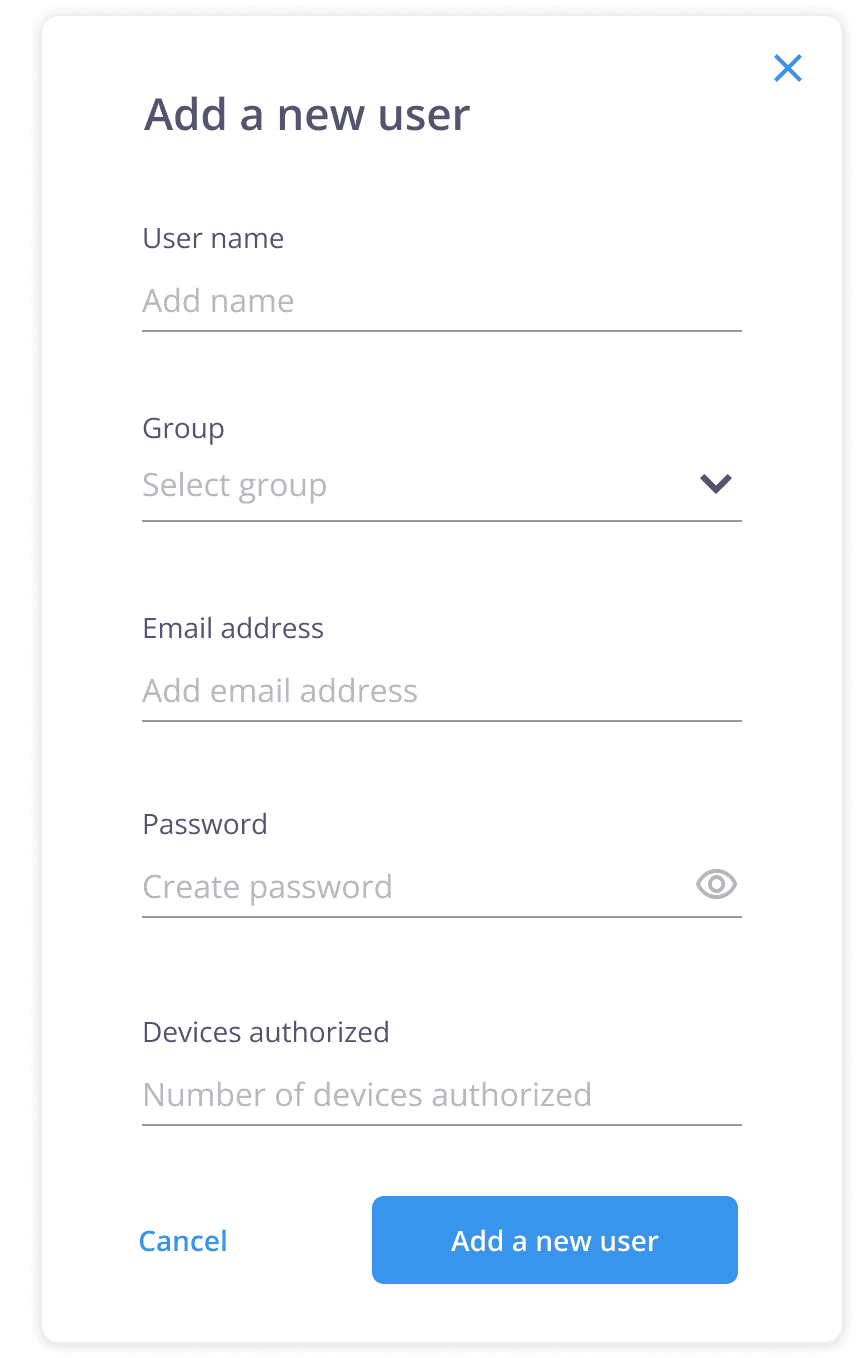Image resolution: width=858 pixels, height=1358 pixels.
Task: Click the Add a new user heading
Action: coord(307,115)
